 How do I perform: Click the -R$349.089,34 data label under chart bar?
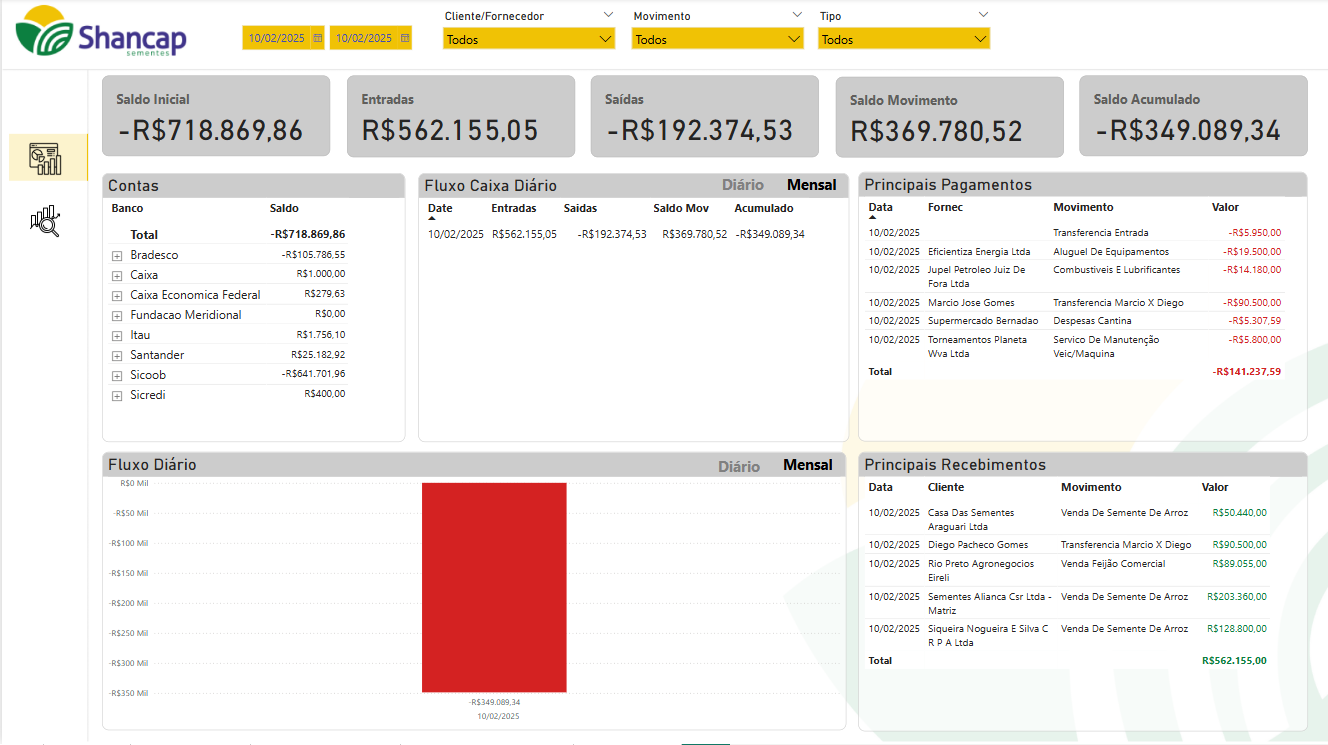point(495,702)
